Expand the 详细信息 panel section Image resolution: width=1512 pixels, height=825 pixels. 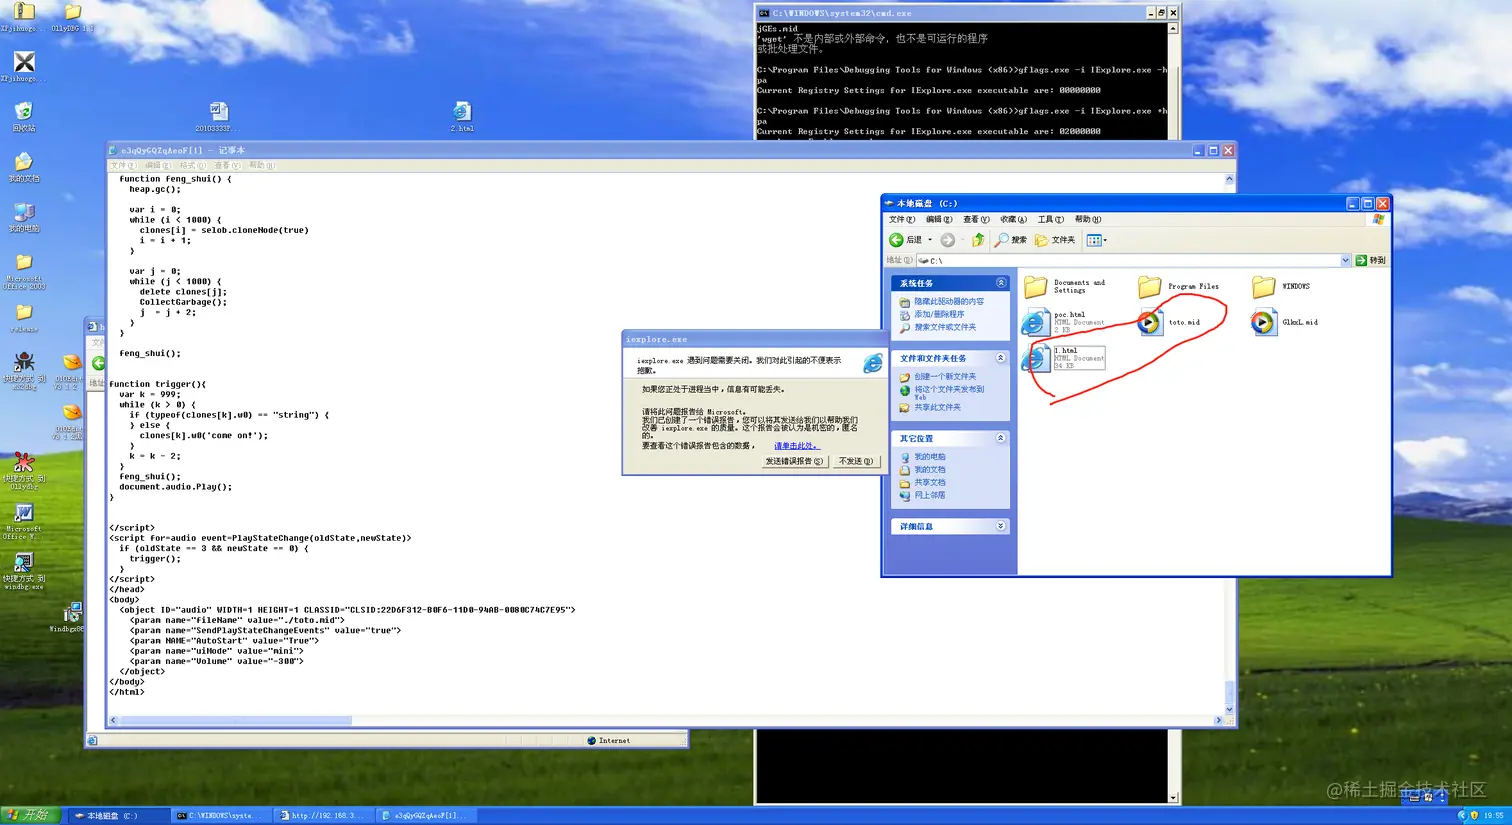click(1000, 526)
